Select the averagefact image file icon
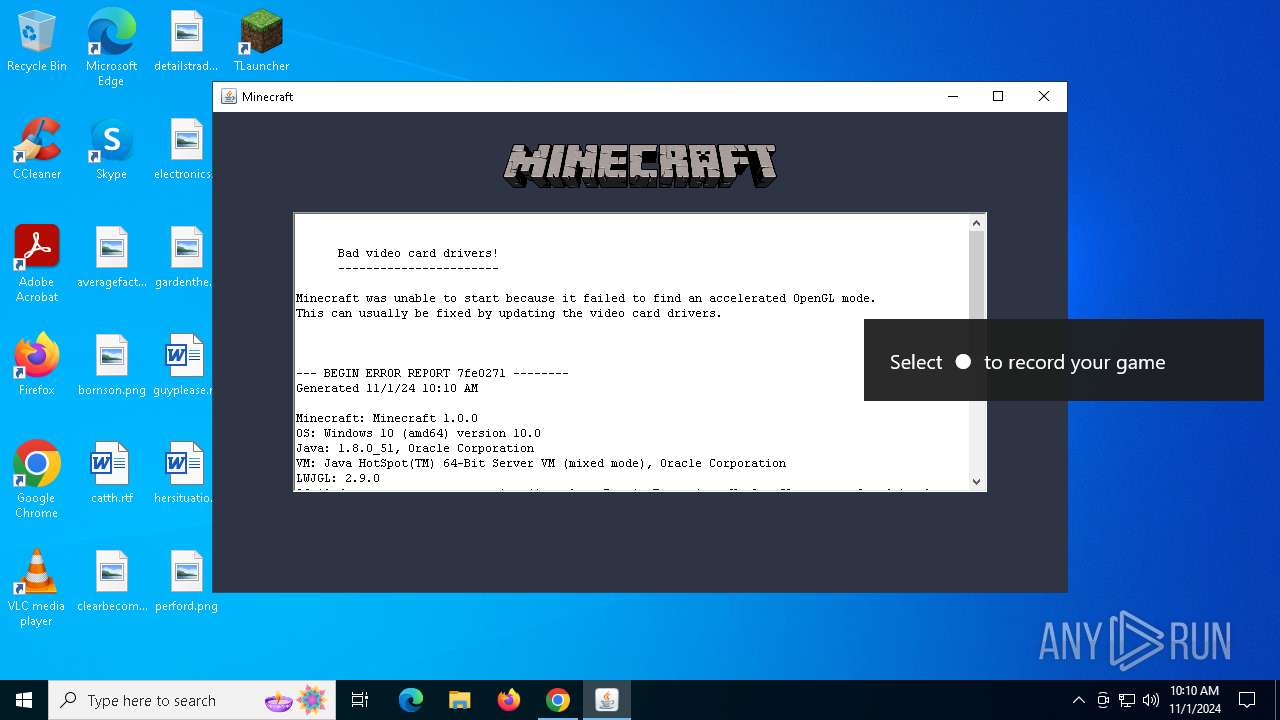This screenshot has height=720, width=1280. tap(111, 258)
